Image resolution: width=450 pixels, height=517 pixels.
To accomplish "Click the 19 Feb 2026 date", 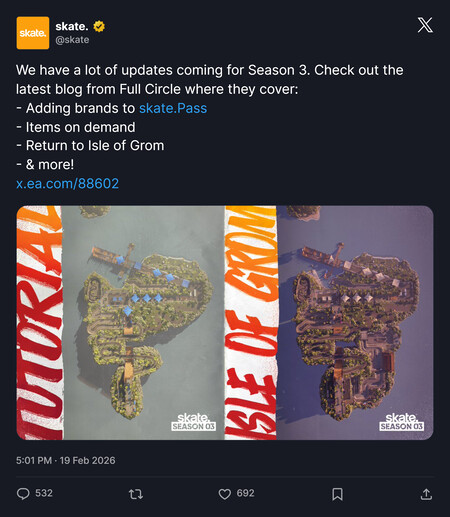I will [88, 460].
